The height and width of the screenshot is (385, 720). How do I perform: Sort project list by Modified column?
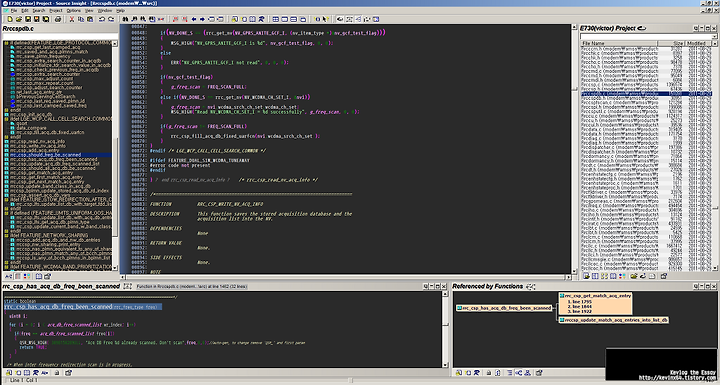point(698,43)
